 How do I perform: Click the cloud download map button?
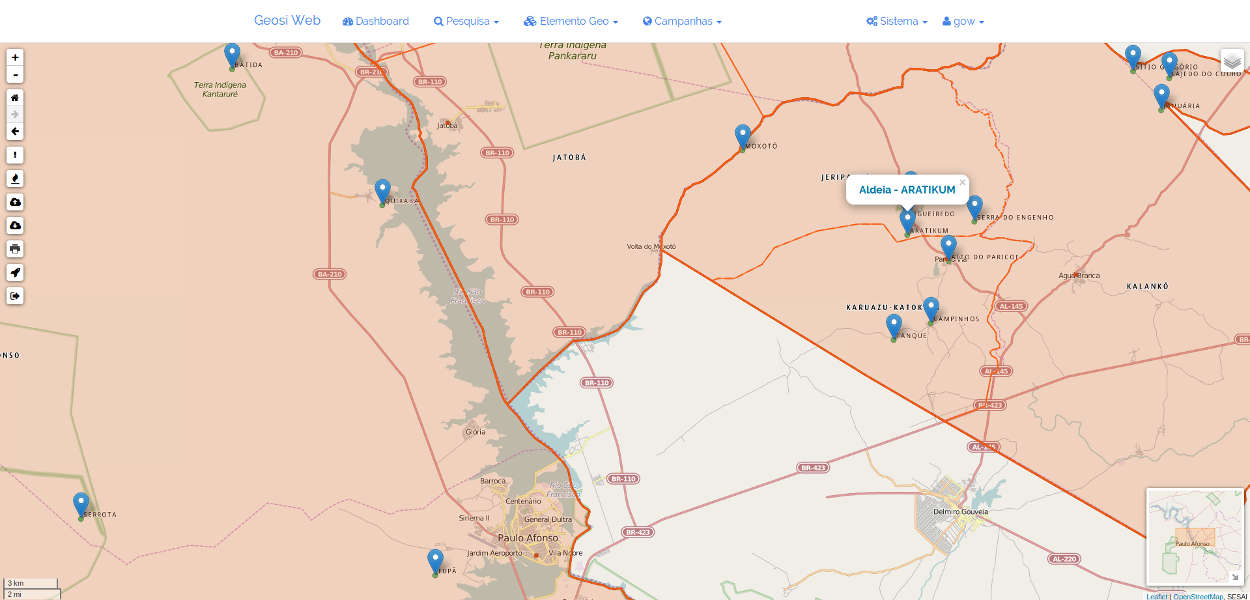[15, 225]
